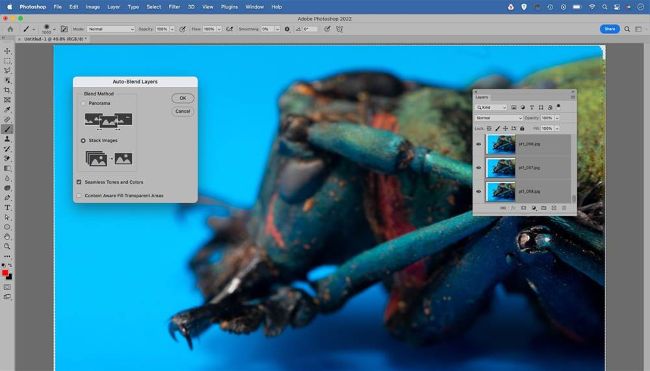Switch to Untitled-1 document tab
Screen dimensions: 650x371
coord(55,39)
